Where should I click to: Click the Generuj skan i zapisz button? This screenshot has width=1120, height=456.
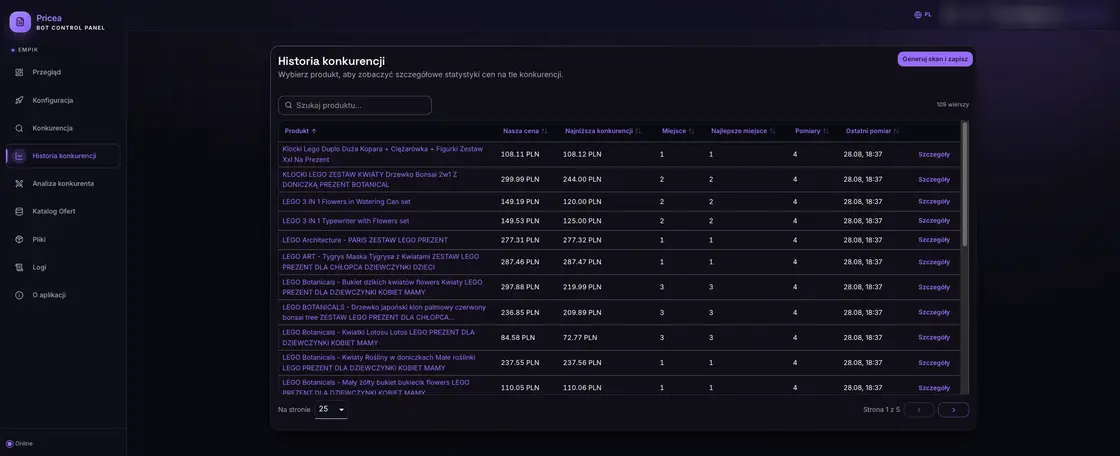(x=935, y=59)
